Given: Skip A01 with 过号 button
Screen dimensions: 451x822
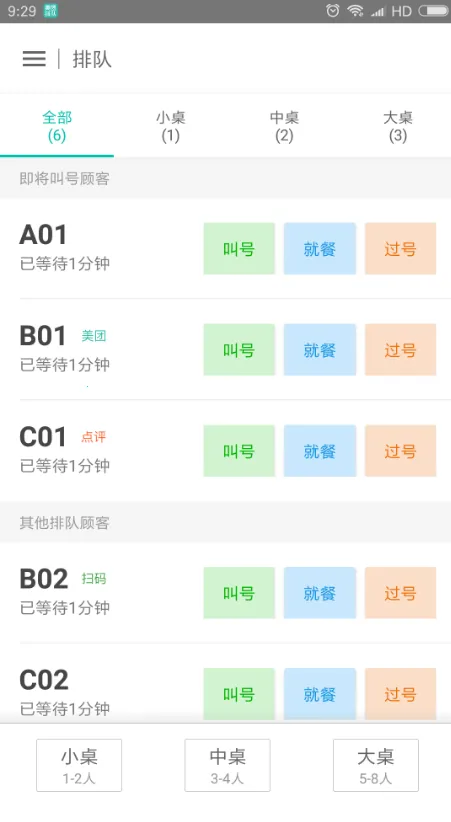Looking at the screenshot, I should 400,248.
